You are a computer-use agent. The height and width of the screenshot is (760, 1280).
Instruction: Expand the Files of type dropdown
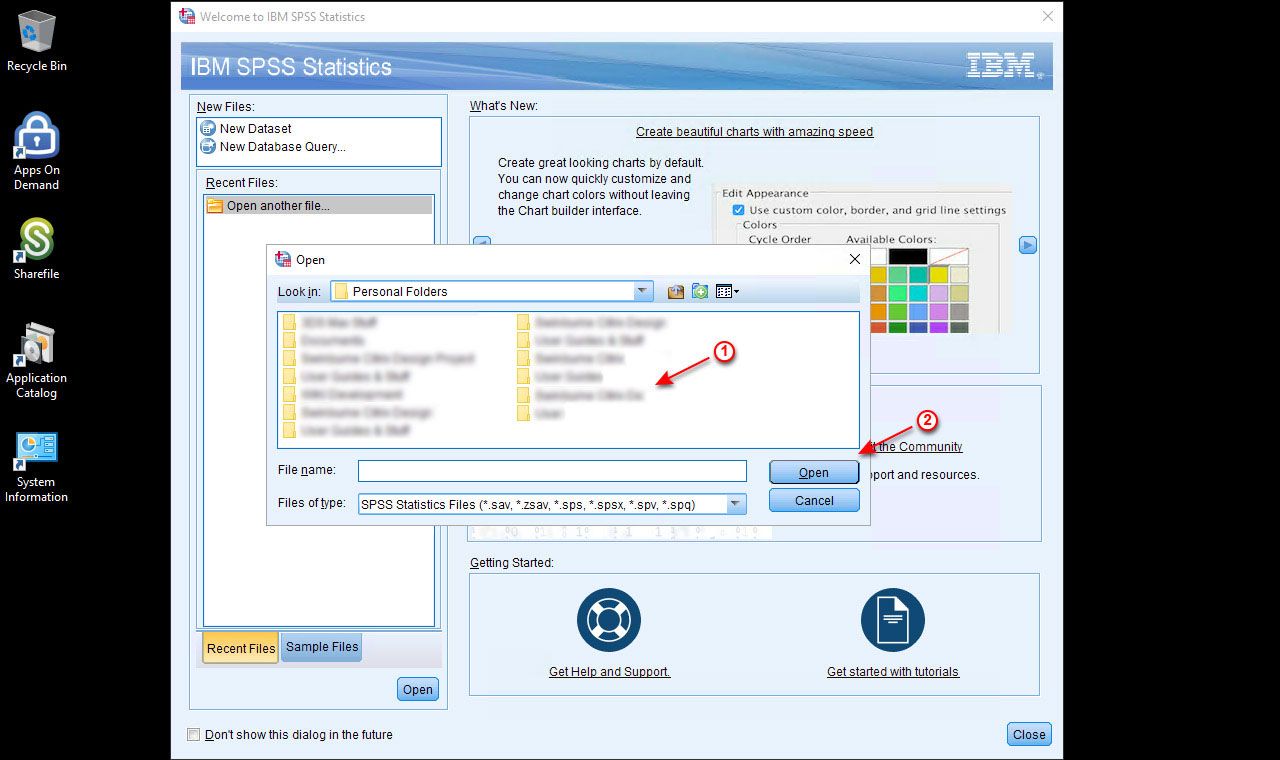click(x=736, y=505)
